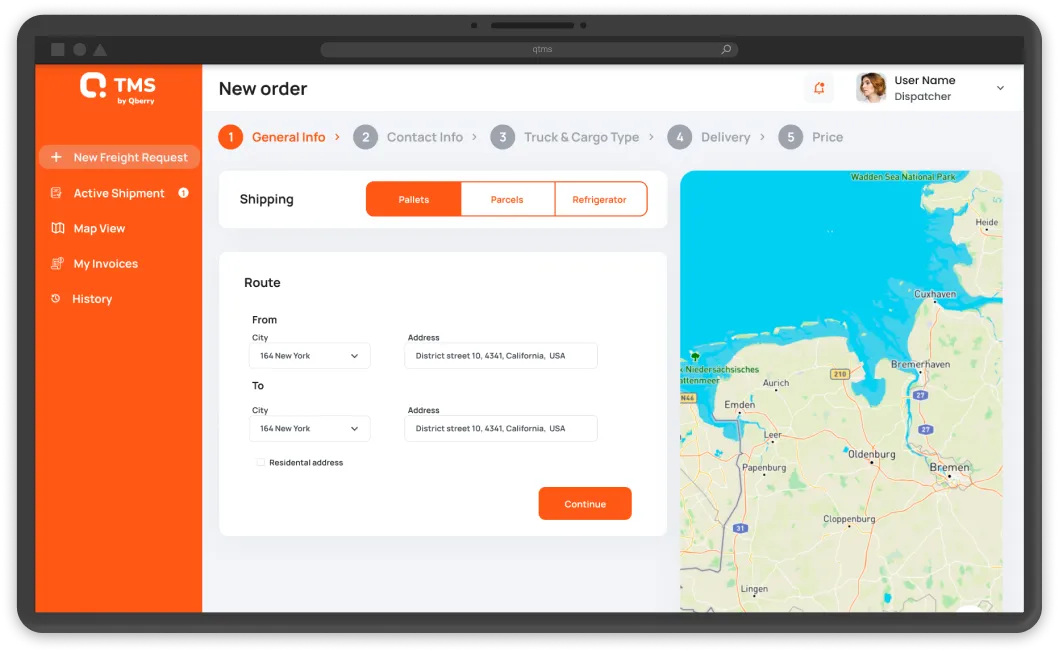
Task: Click the TMS by Qberry logo
Action: [118, 87]
